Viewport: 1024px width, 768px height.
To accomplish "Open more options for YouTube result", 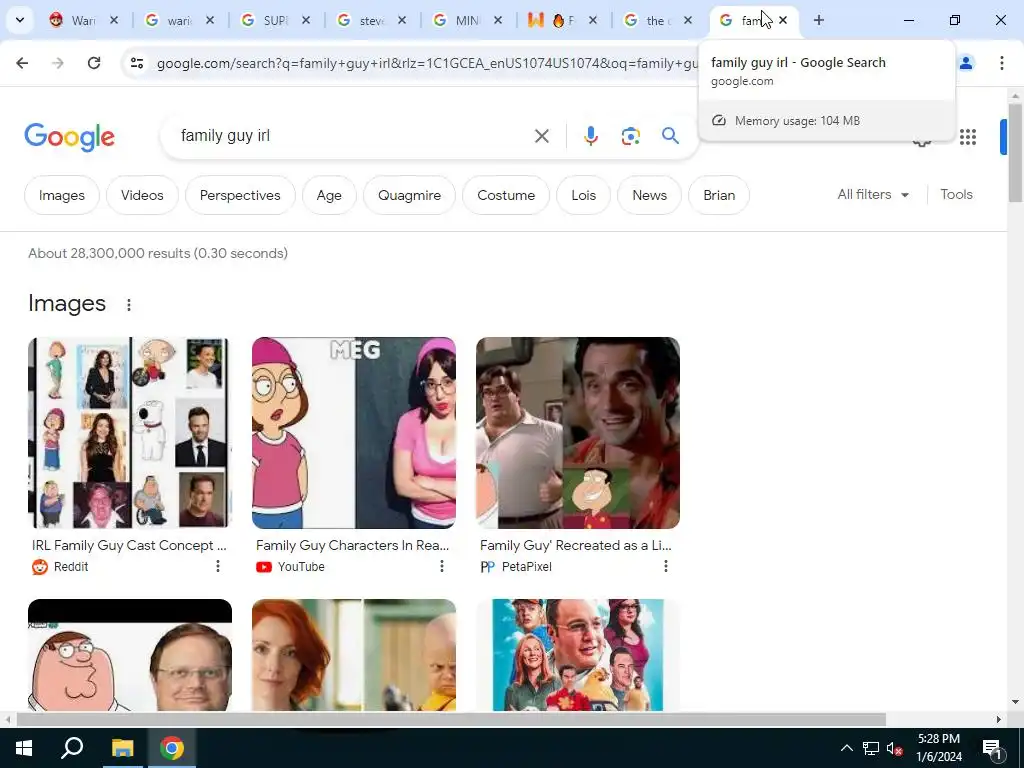I will point(442,566).
